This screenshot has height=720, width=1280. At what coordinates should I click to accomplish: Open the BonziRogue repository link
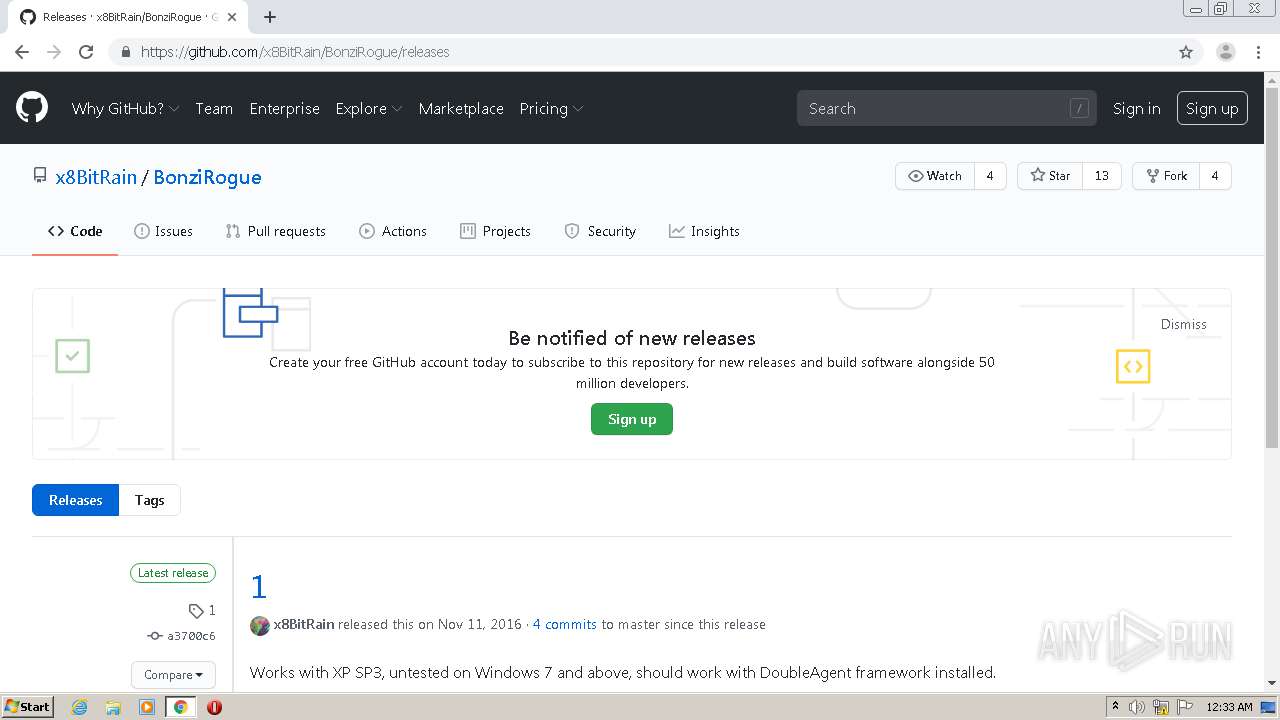pyautogui.click(x=207, y=177)
